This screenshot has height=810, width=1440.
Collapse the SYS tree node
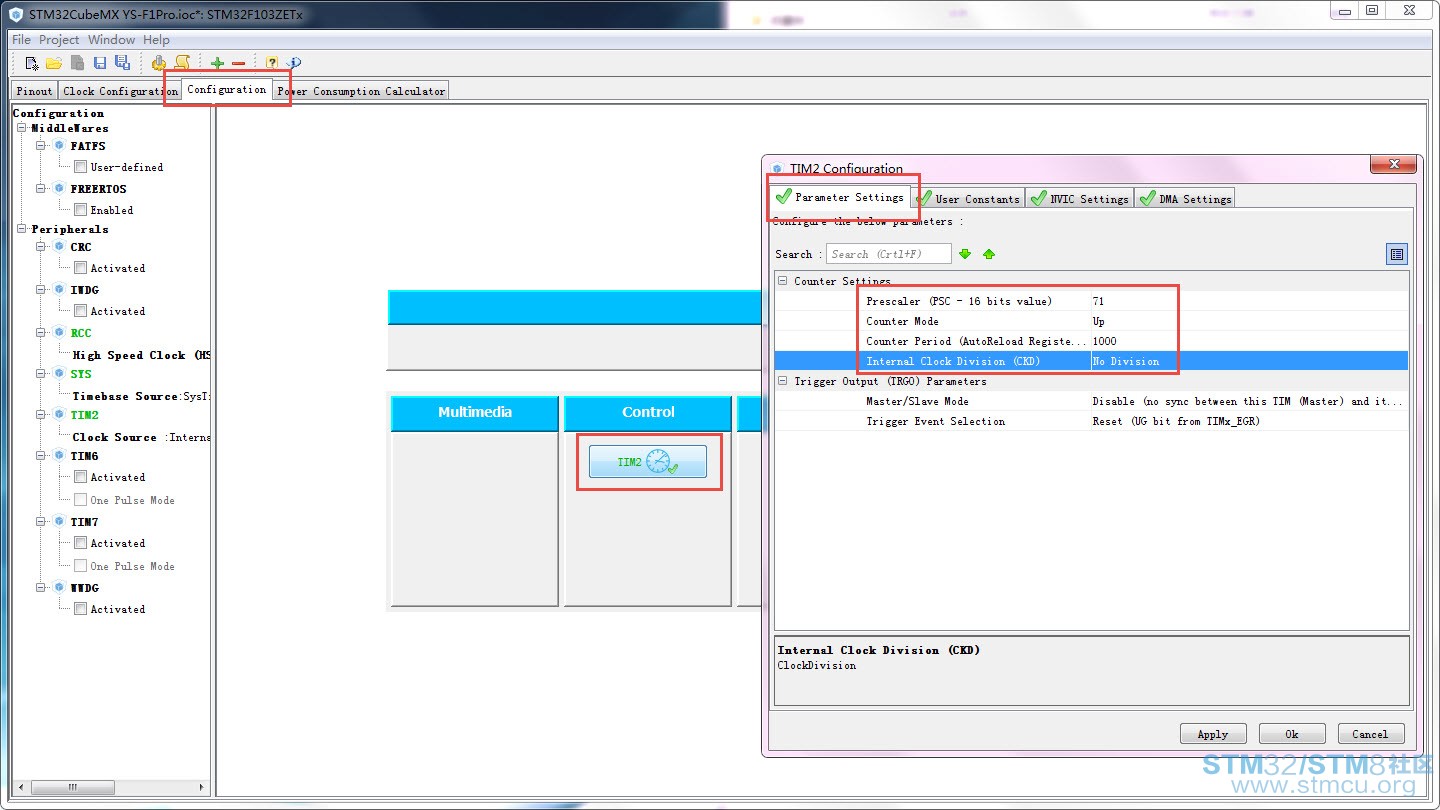coord(41,374)
